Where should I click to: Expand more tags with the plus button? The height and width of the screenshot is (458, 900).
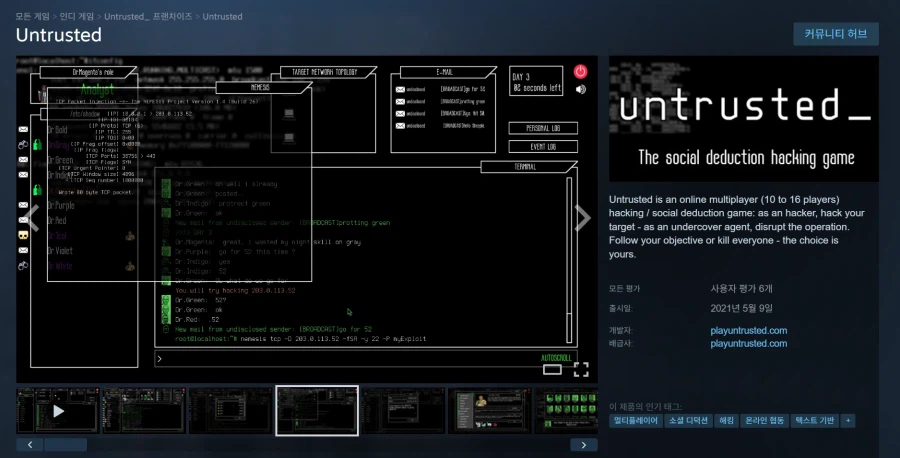coord(848,421)
